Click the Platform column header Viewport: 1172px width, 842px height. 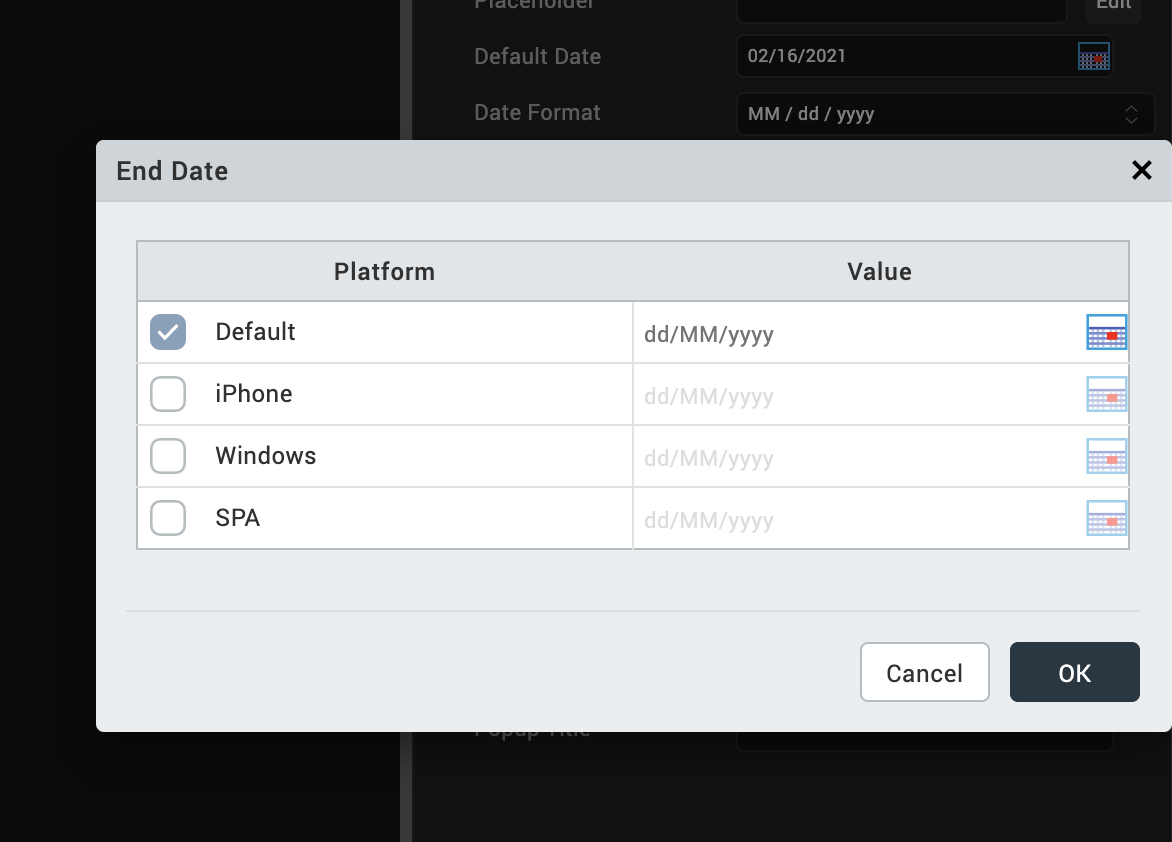click(x=385, y=272)
